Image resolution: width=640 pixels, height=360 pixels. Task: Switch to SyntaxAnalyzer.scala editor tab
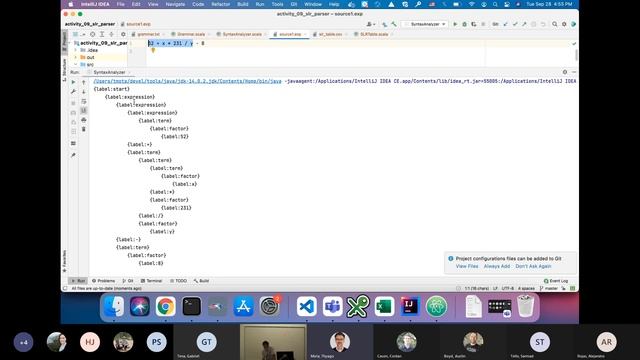click(x=241, y=34)
